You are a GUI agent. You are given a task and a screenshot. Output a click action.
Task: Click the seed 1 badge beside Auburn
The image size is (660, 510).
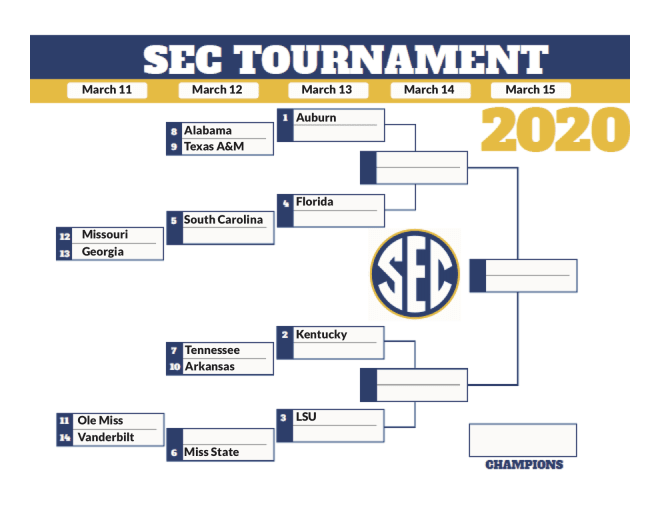[x=285, y=117]
